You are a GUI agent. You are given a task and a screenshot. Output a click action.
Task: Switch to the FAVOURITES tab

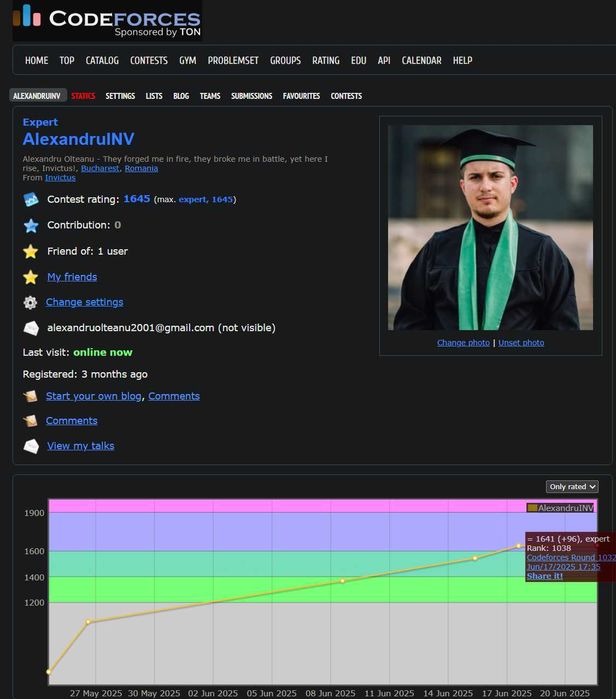pos(301,96)
